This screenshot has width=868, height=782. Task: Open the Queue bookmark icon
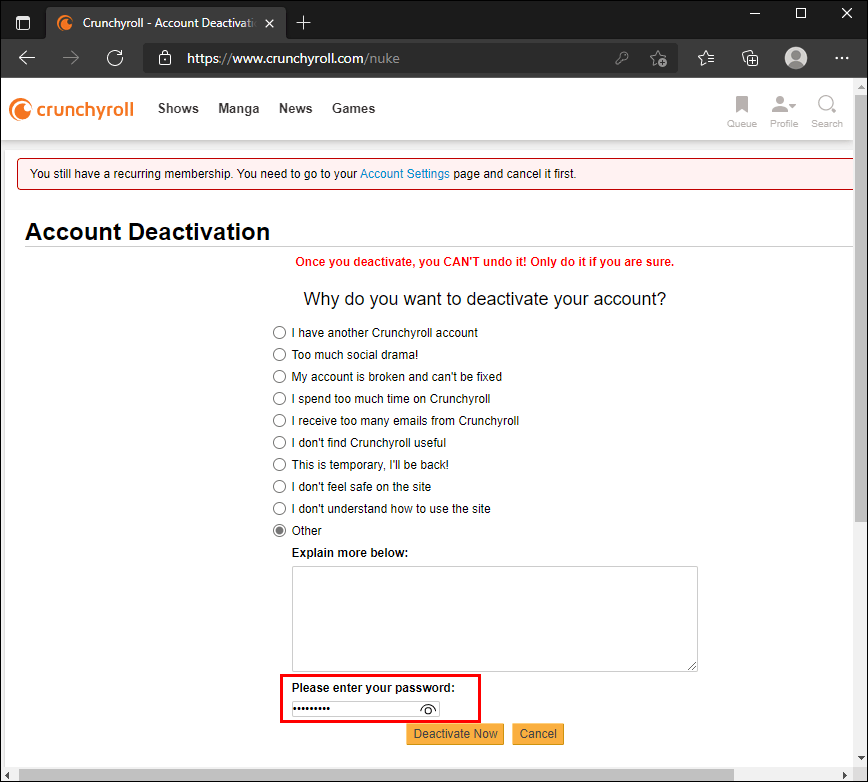pyautogui.click(x=742, y=112)
